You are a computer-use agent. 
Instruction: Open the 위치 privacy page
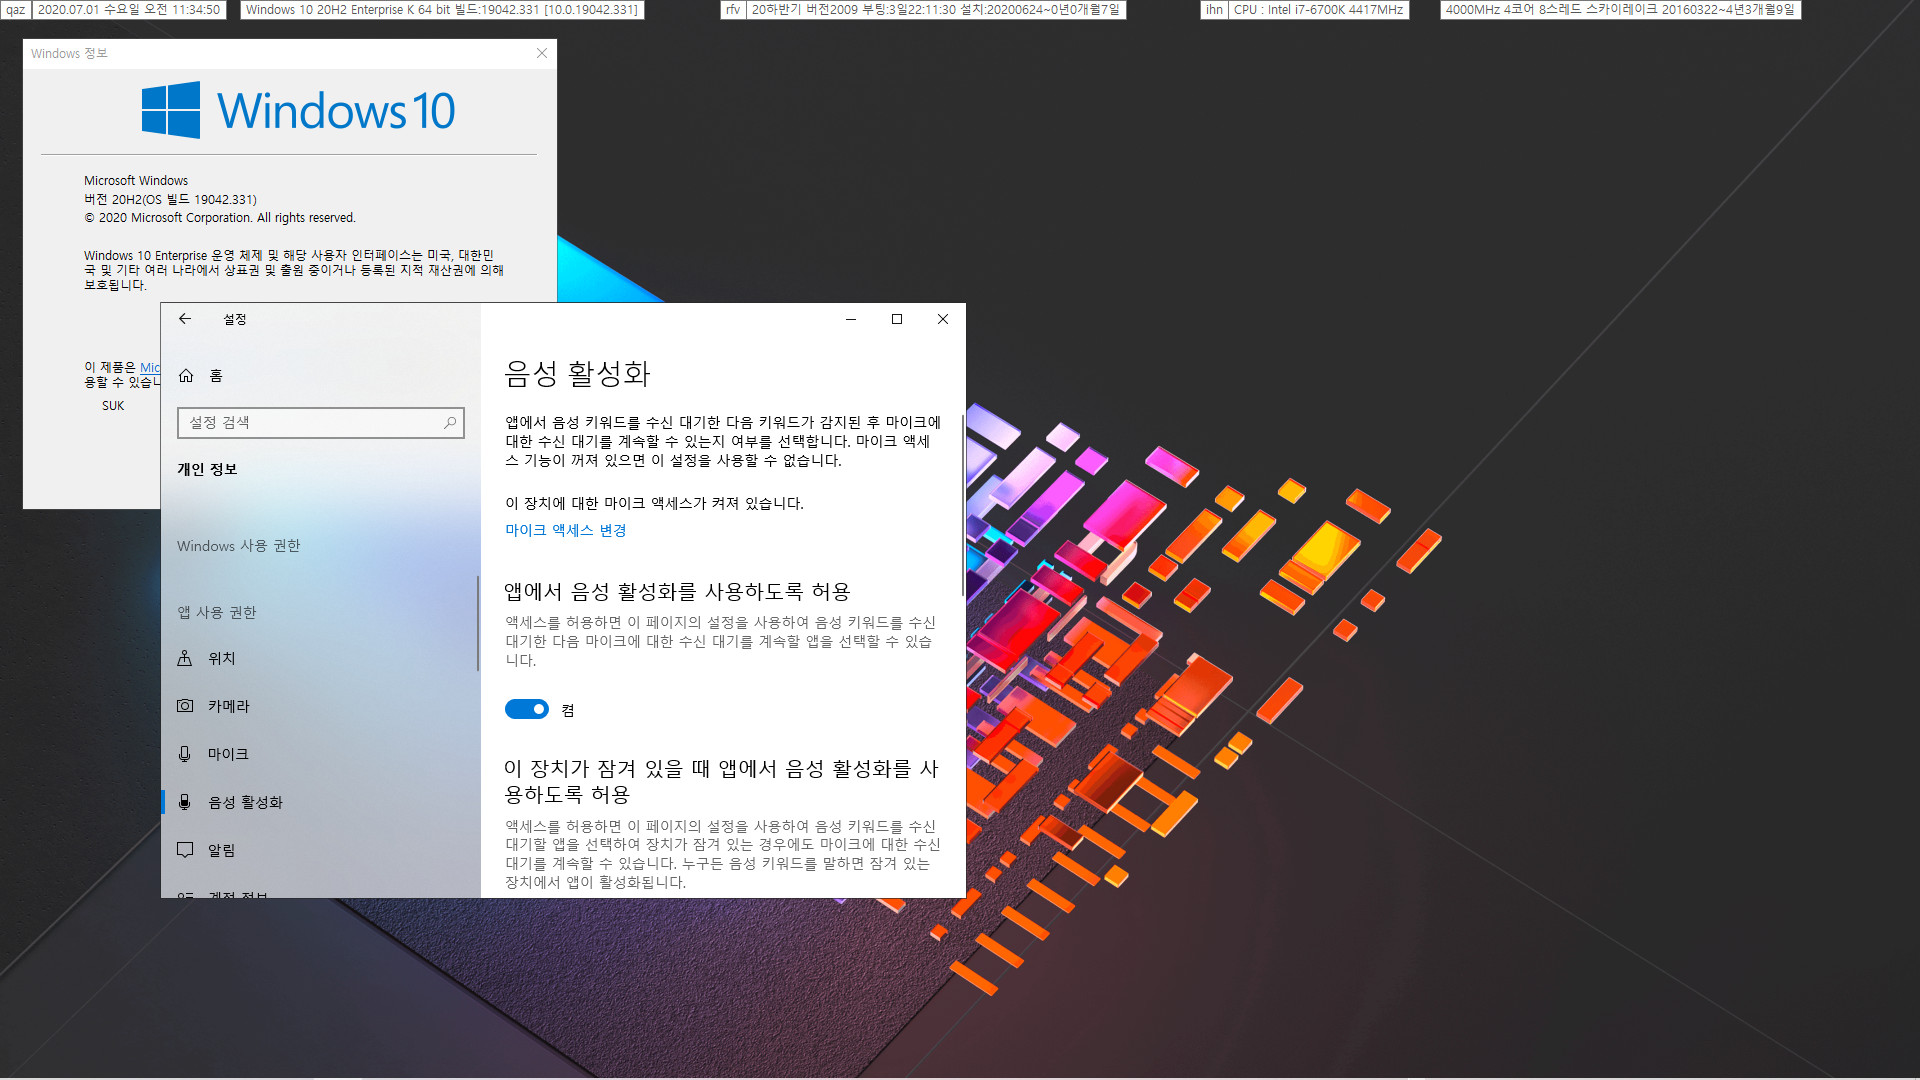coord(320,658)
